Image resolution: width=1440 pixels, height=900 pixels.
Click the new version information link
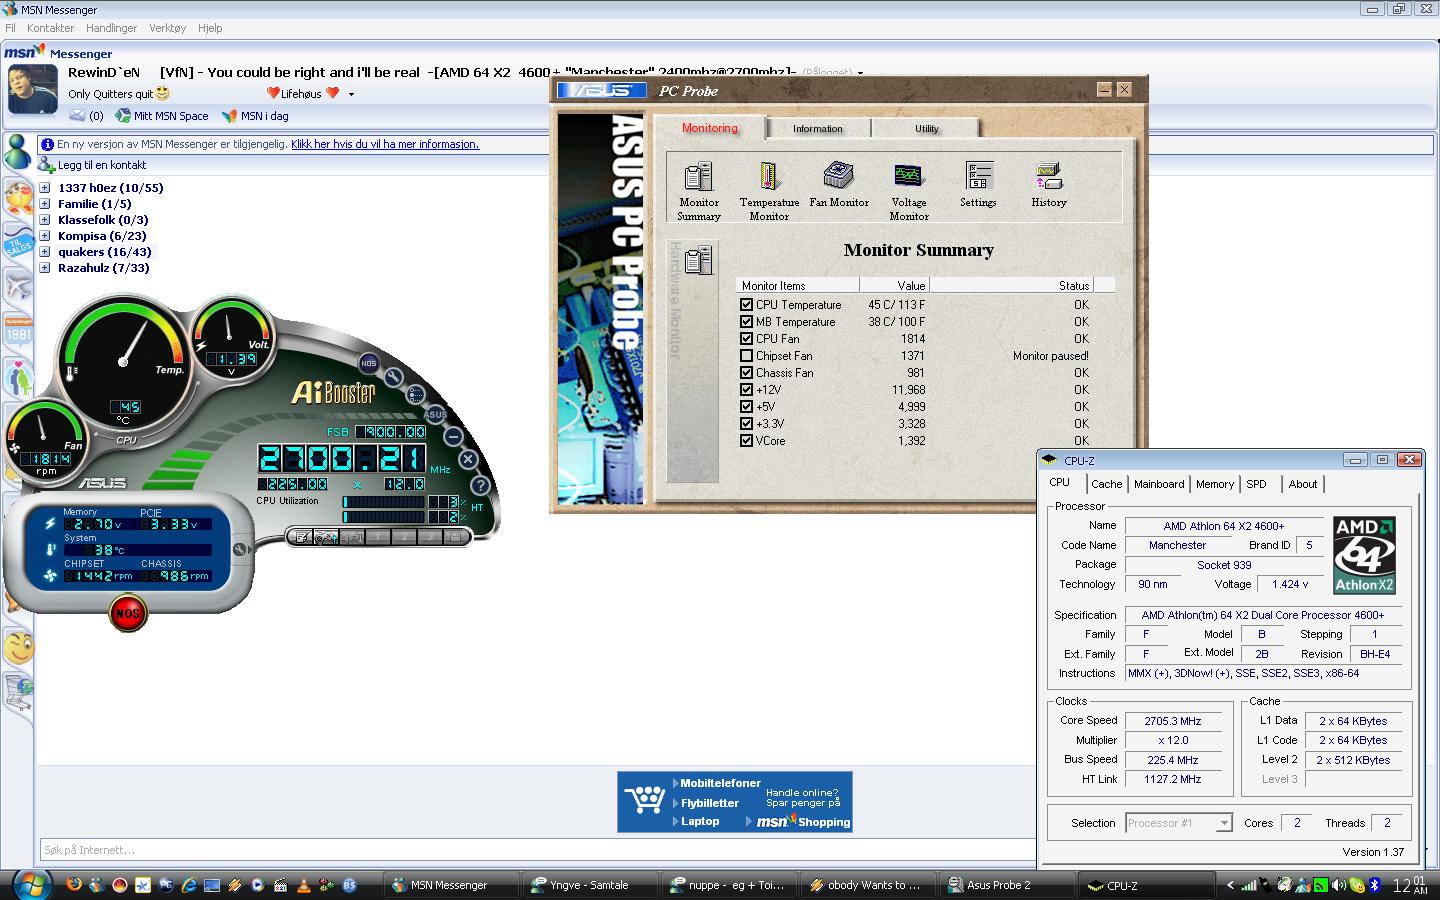coord(385,144)
